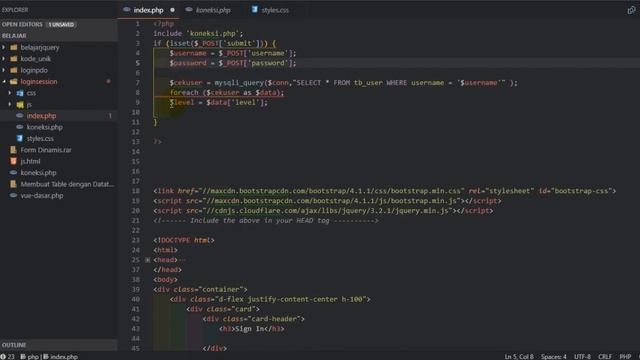Click the Sign In h3 text line
640x360 pixels.
(251, 329)
